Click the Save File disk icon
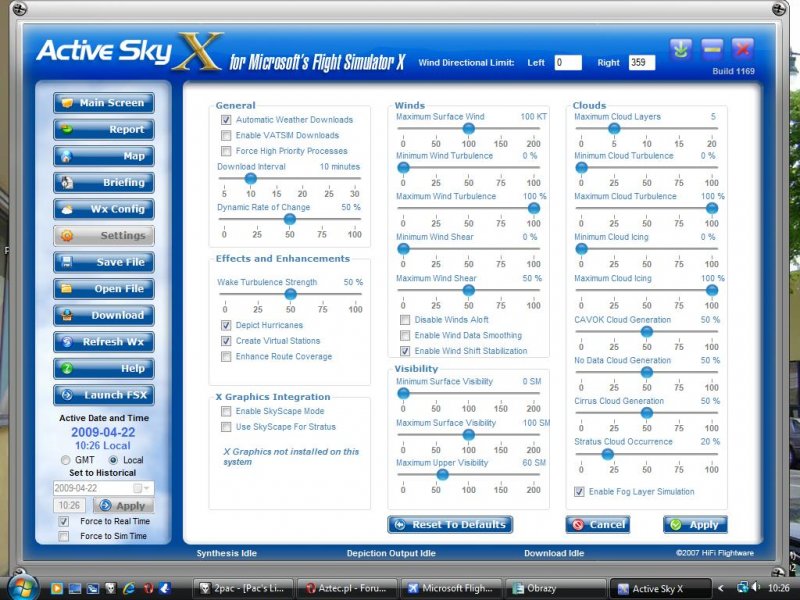Screen dimensions: 800x600 click(66, 263)
